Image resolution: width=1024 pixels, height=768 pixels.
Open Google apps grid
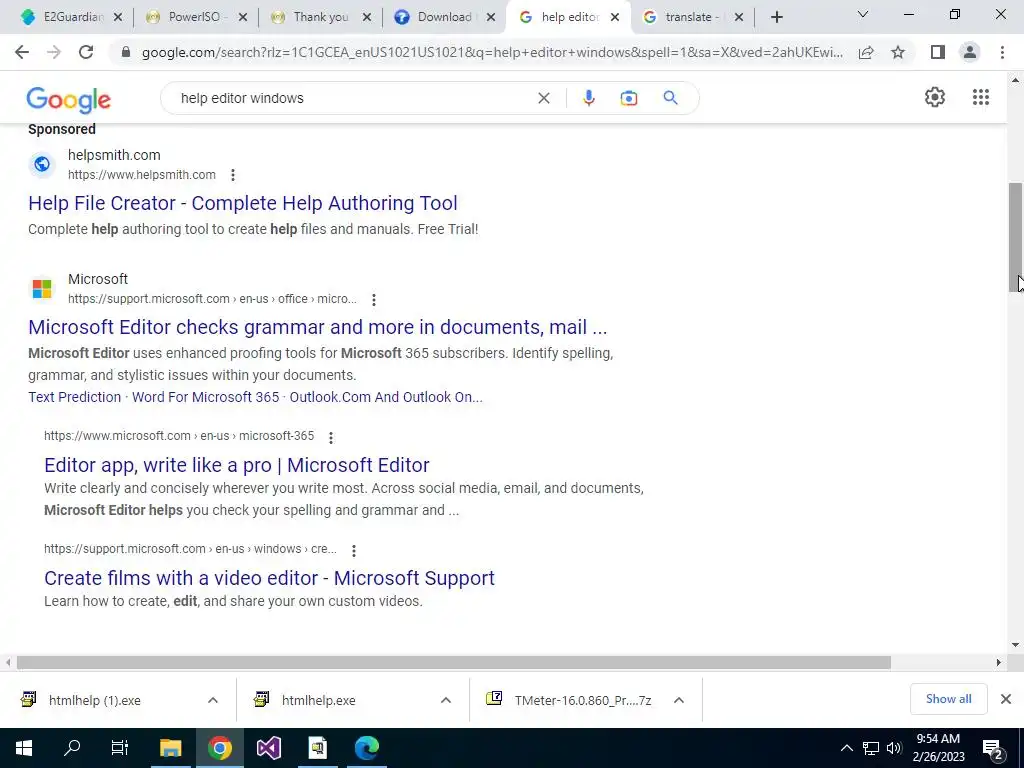click(980, 97)
